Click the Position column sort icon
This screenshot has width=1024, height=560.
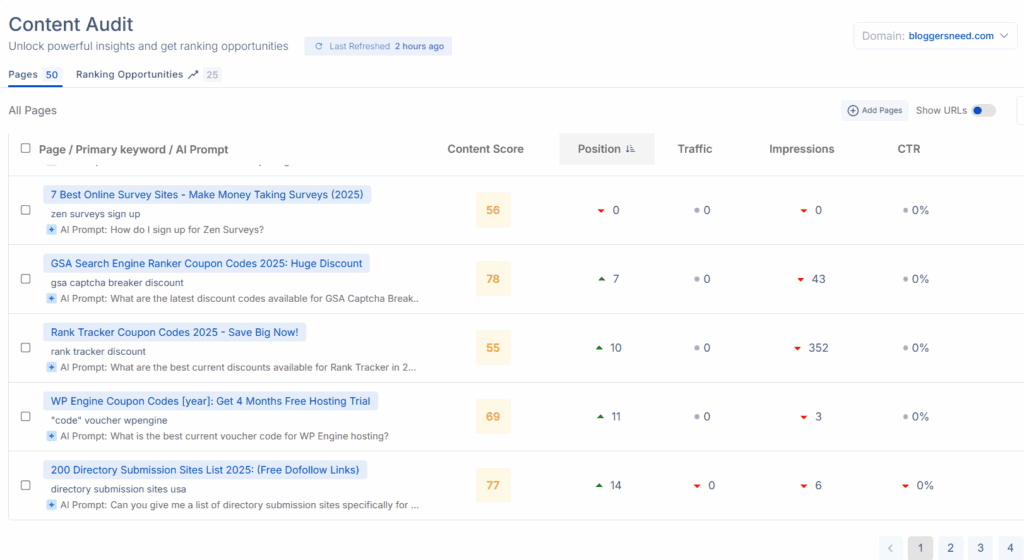630,149
